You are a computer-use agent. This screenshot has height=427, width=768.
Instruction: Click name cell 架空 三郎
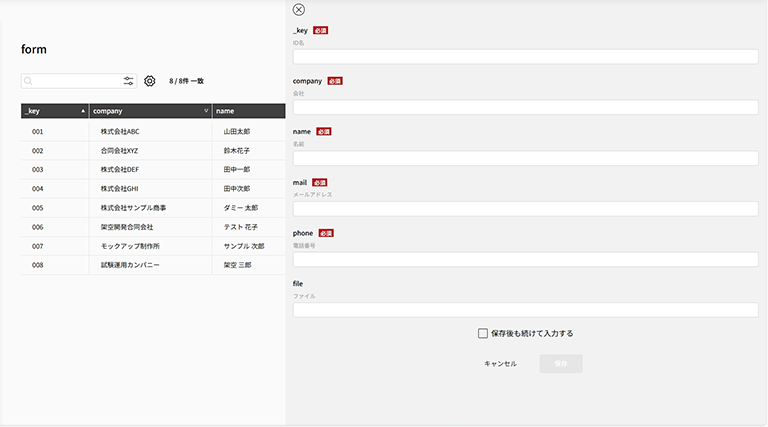(x=238, y=265)
